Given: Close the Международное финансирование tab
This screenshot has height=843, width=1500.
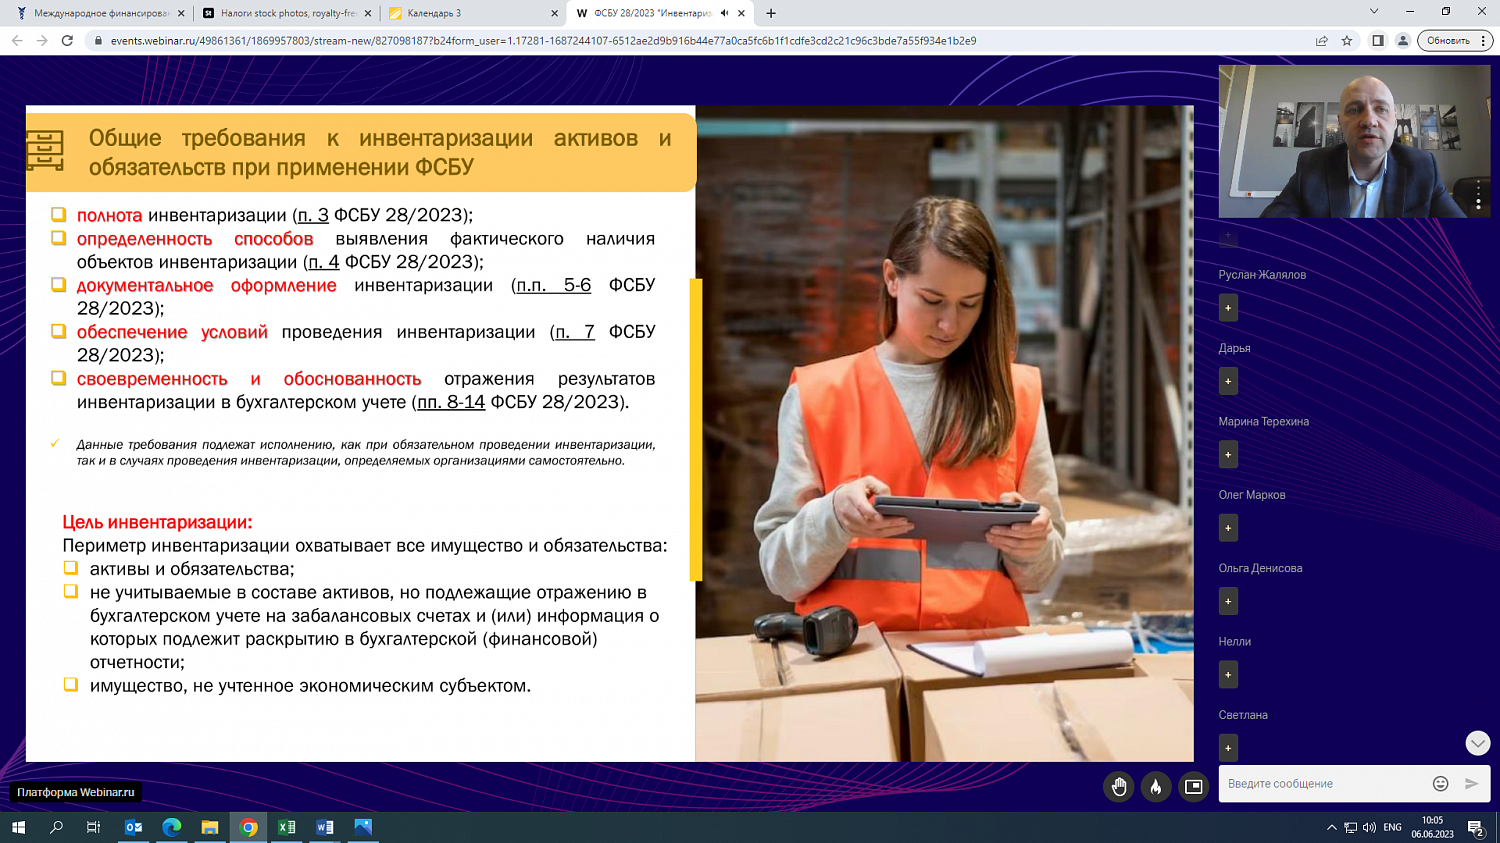Looking at the screenshot, I should coord(181,13).
